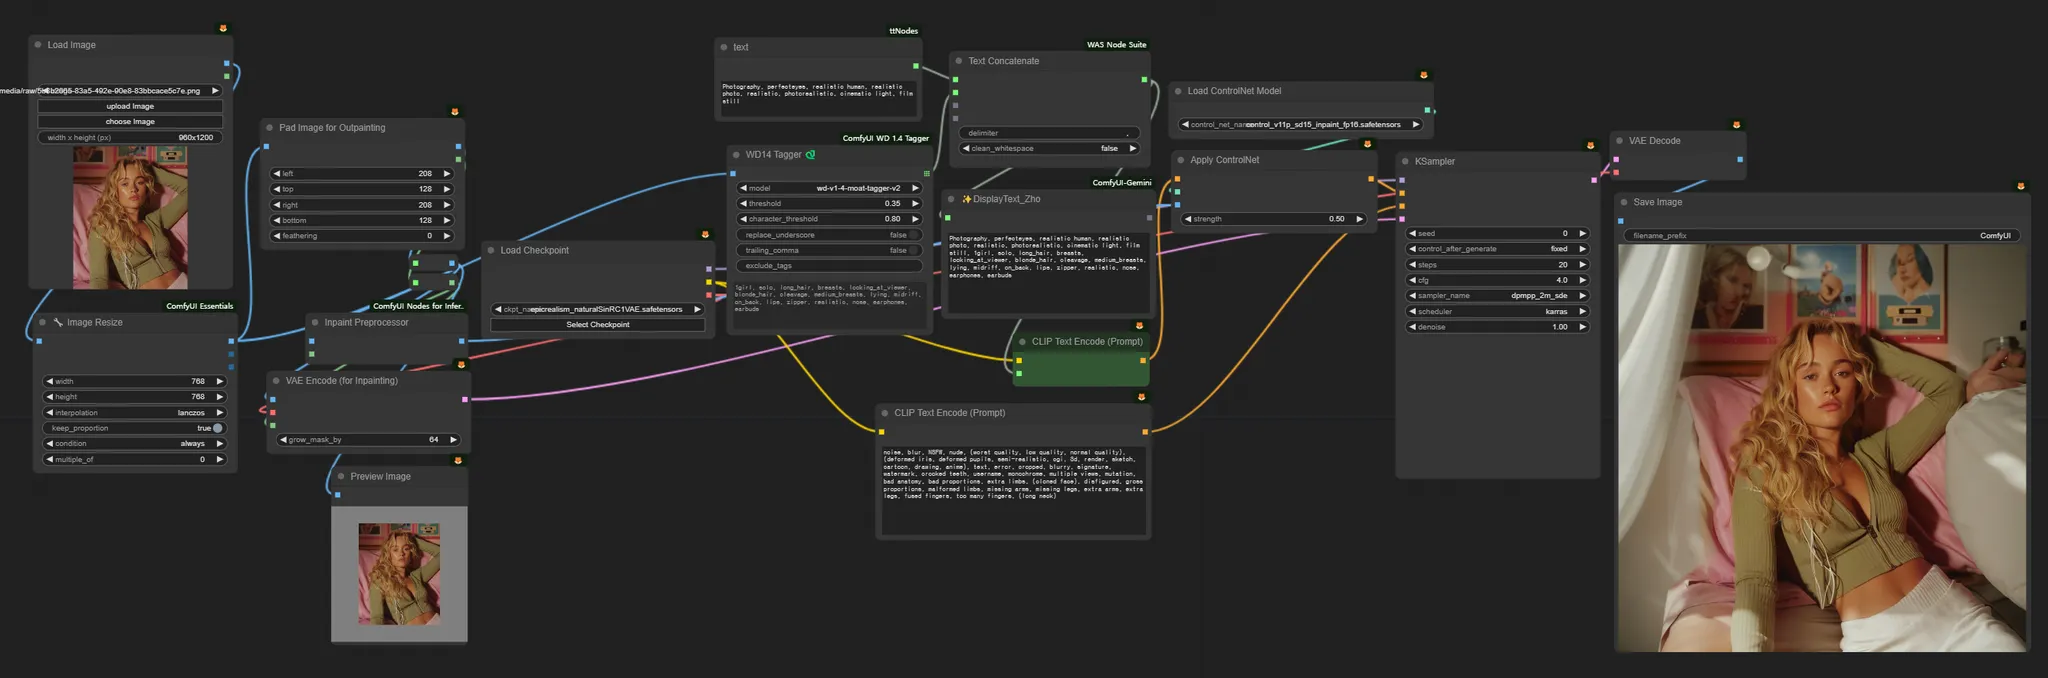
Task: Click the Select Checkpoint button
Action: tap(598, 324)
